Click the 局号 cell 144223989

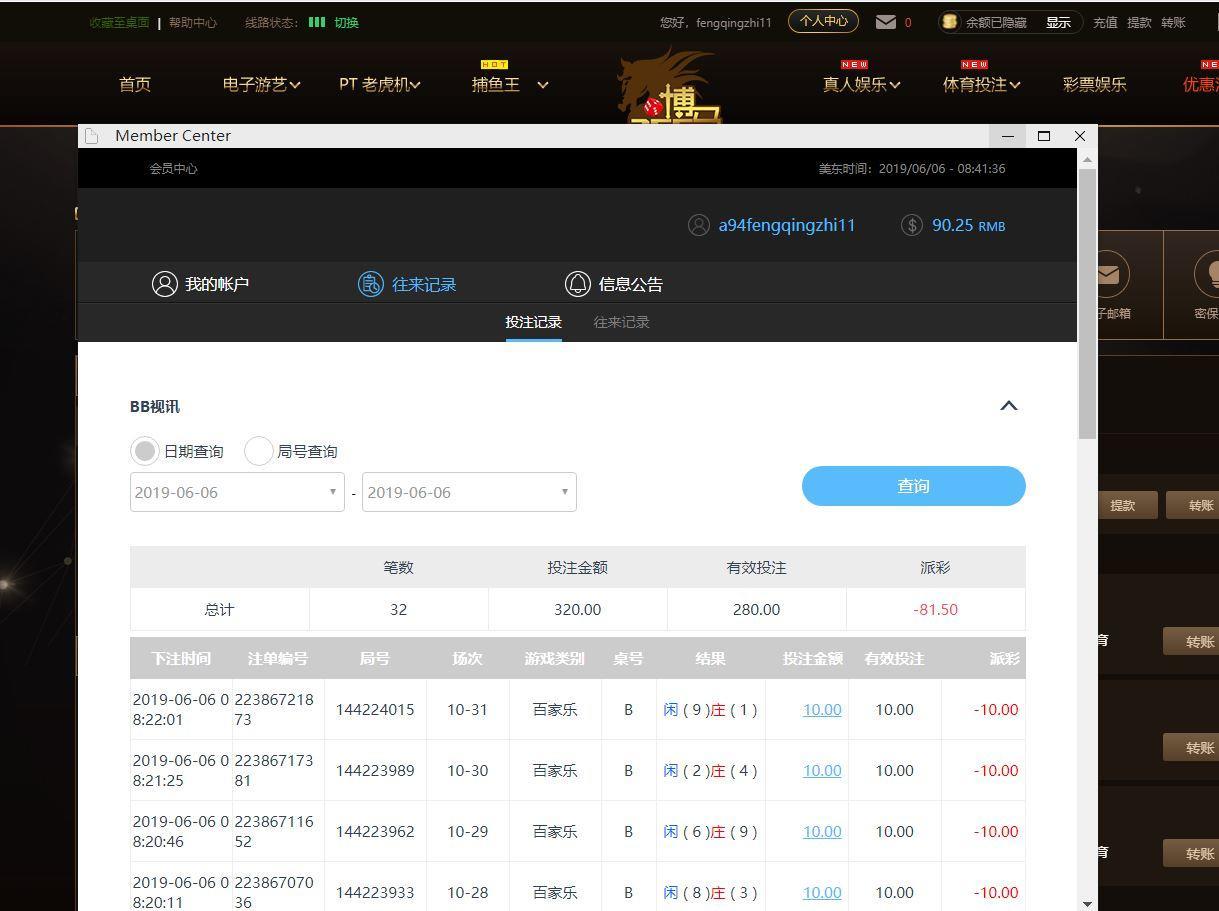[x=375, y=771]
